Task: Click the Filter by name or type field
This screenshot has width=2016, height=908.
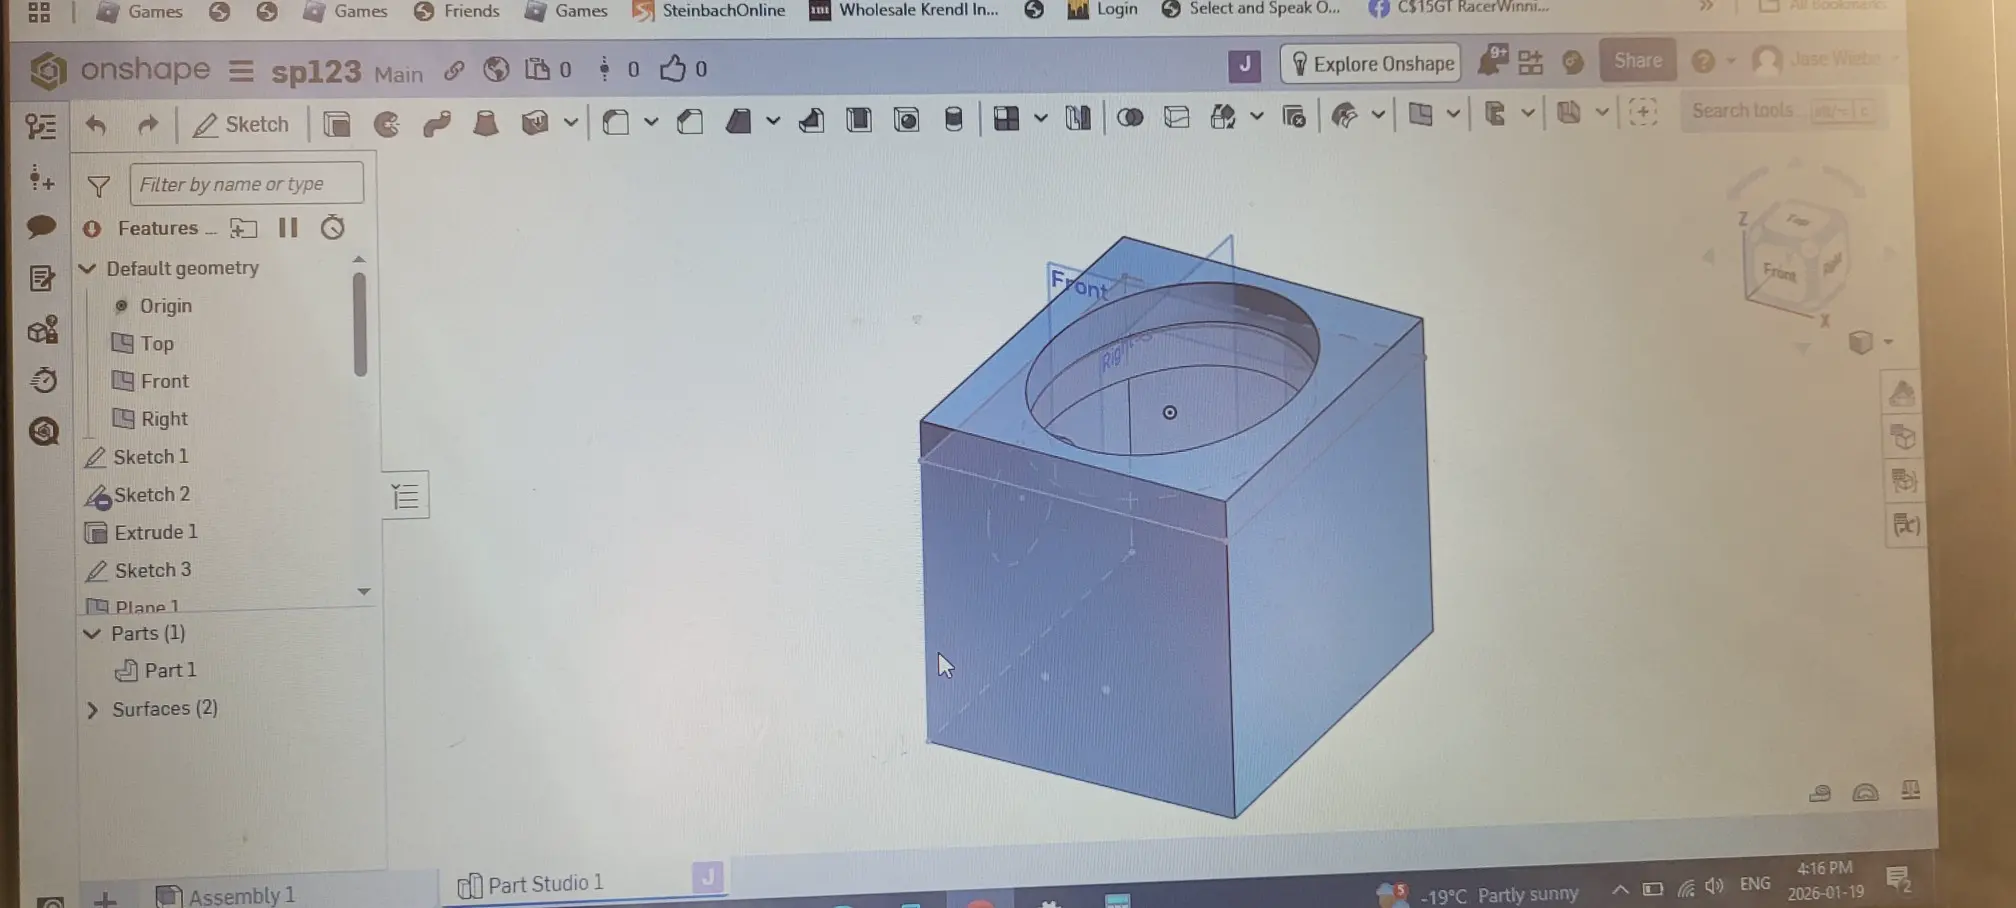Action: pyautogui.click(x=246, y=184)
